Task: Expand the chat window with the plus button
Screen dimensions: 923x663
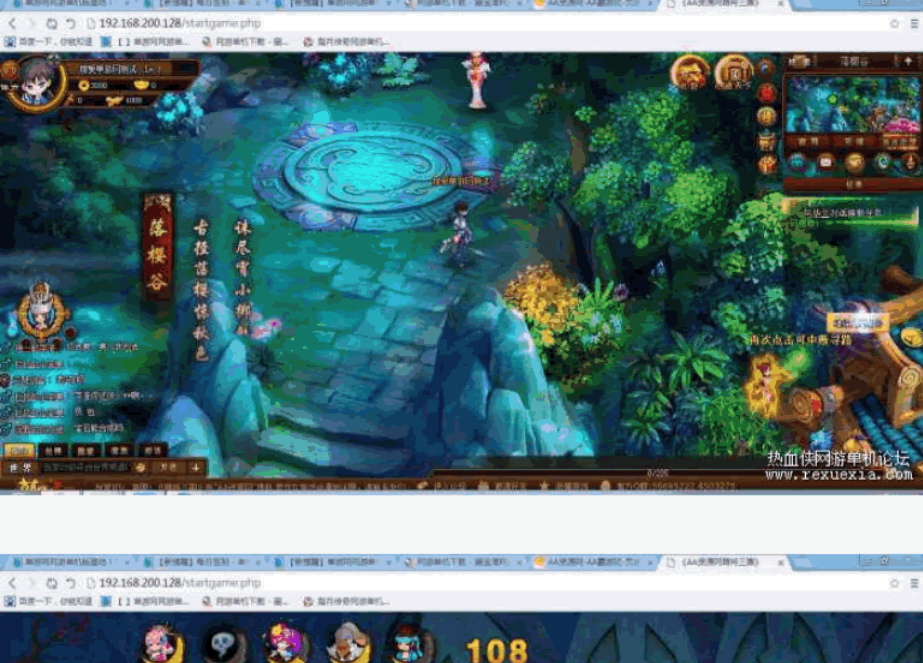Action: click(x=195, y=468)
